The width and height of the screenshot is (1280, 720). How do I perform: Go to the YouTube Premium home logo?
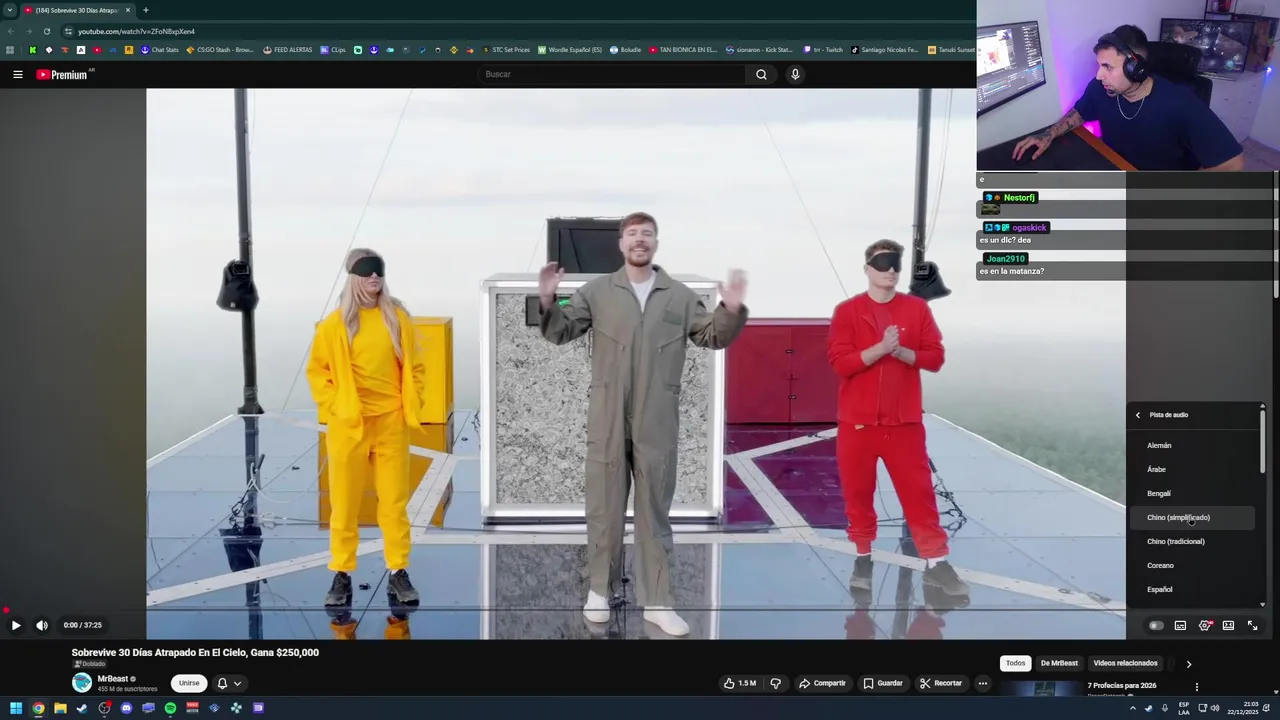pyautogui.click(x=64, y=74)
